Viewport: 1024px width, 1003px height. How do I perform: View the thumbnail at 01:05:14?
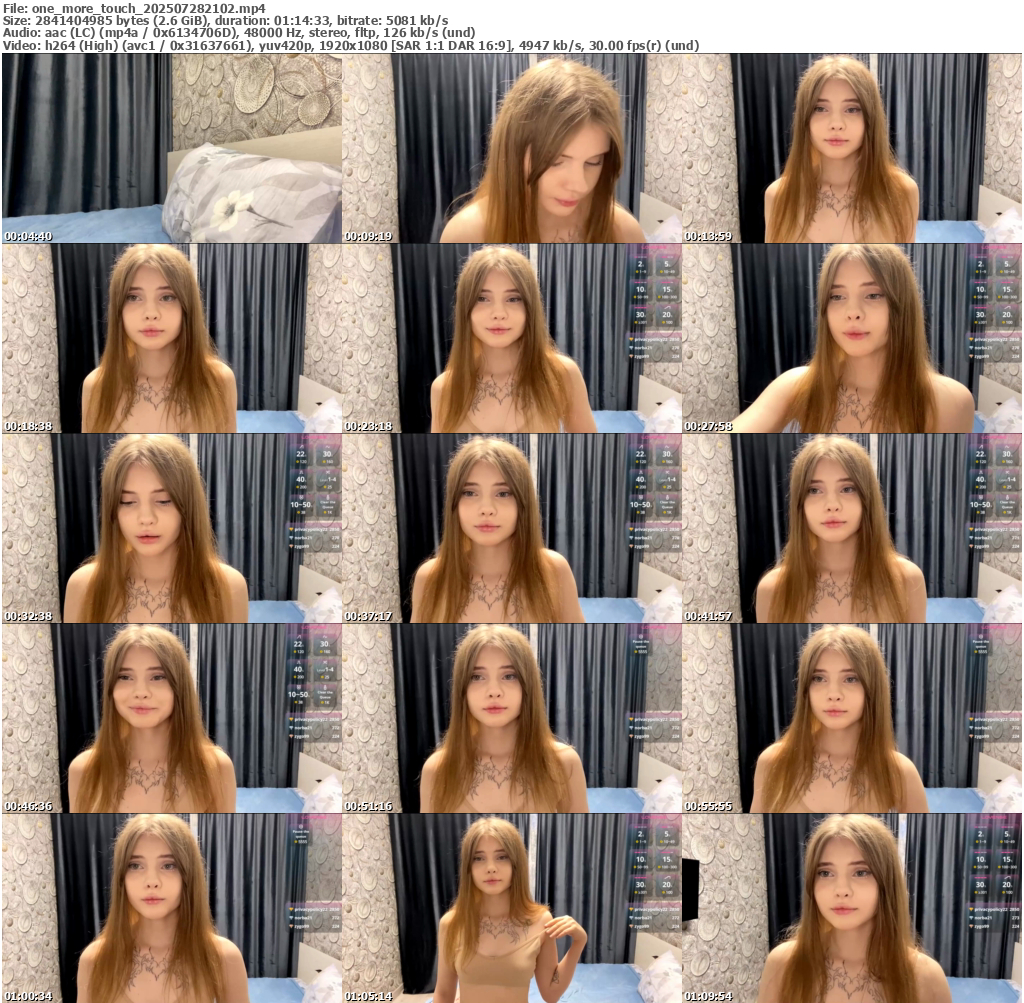tap(512, 908)
